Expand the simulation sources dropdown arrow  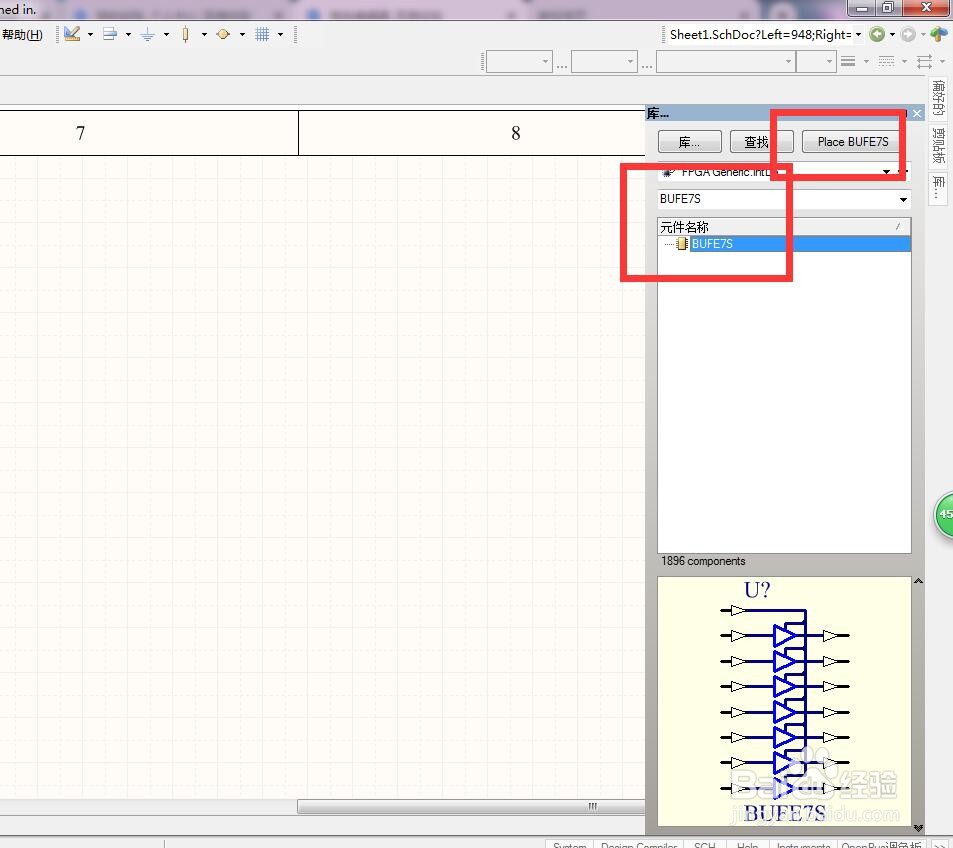click(x=242, y=35)
